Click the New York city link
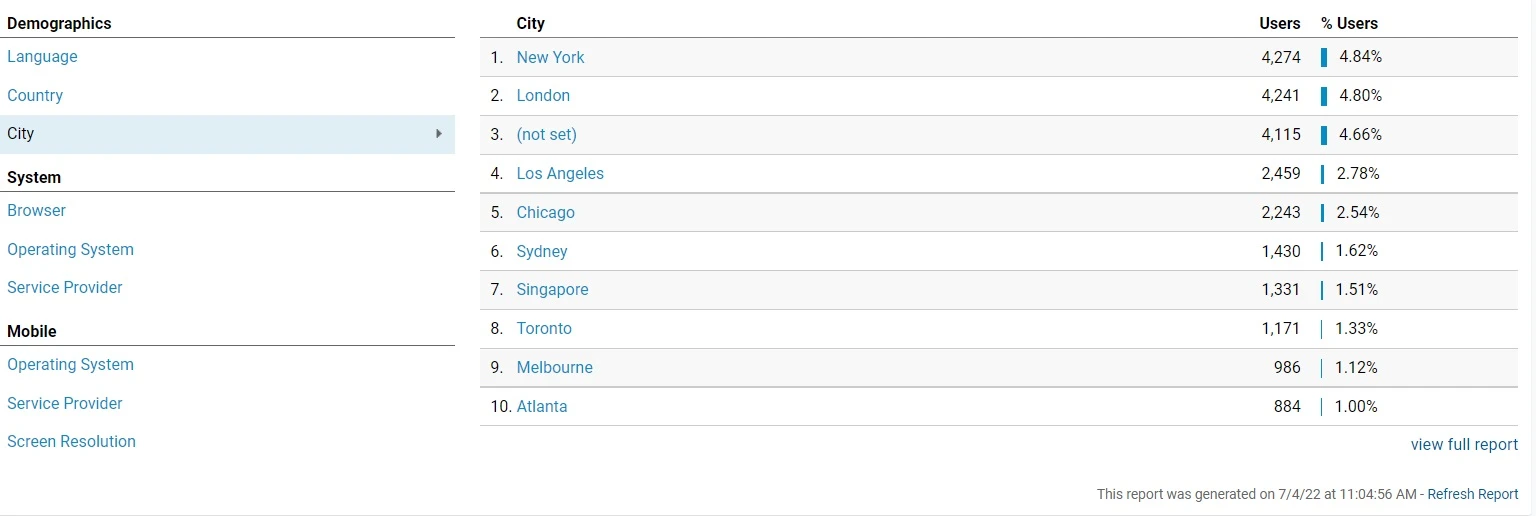Image resolution: width=1536 pixels, height=516 pixels. (550, 58)
